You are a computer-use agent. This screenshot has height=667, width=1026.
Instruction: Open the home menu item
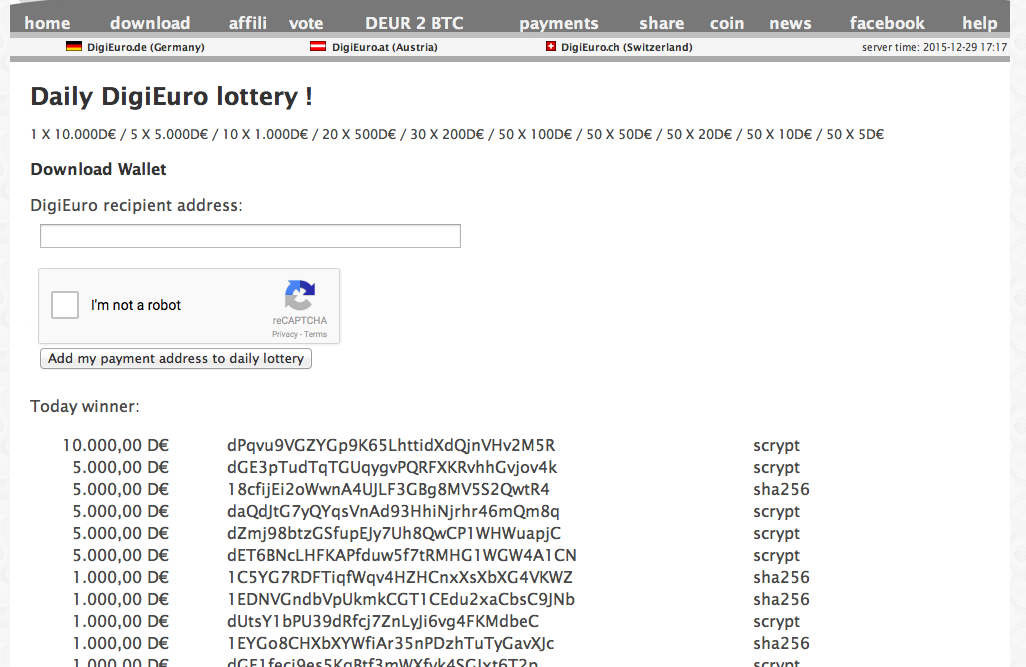coord(47,23)
